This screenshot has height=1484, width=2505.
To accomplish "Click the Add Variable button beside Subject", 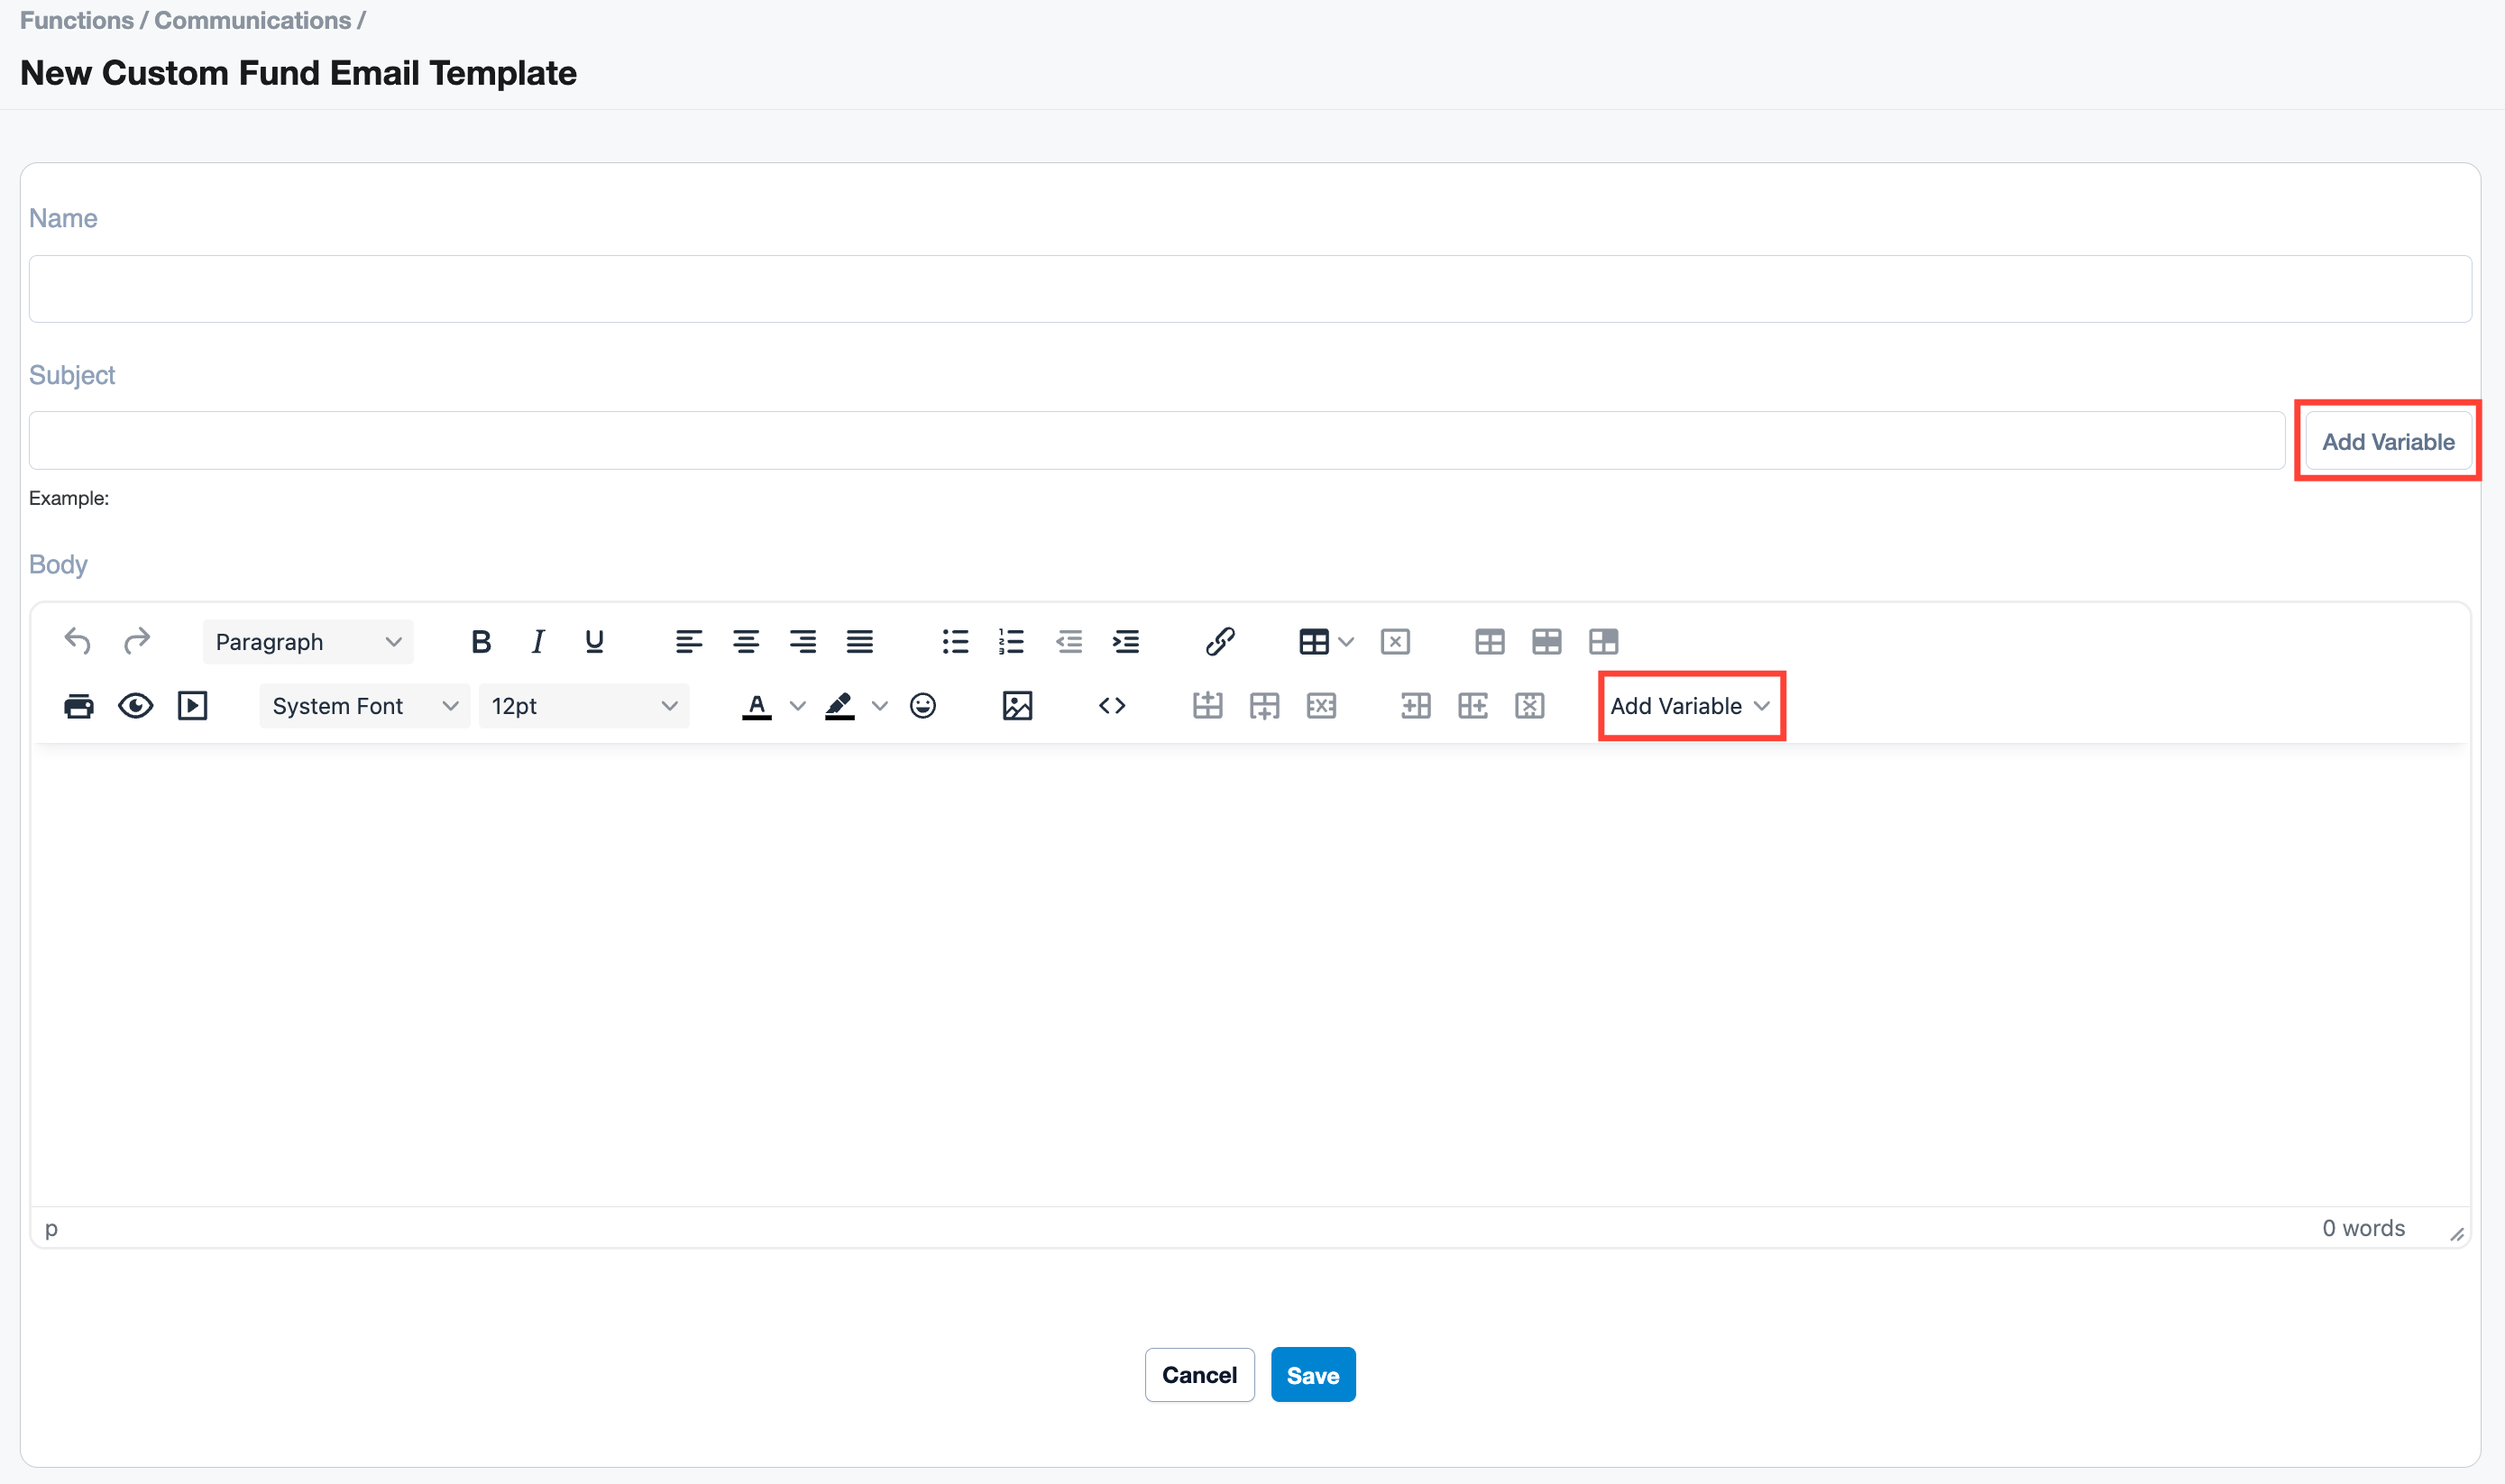I will pyautogui.click(x=2387, y=441).
